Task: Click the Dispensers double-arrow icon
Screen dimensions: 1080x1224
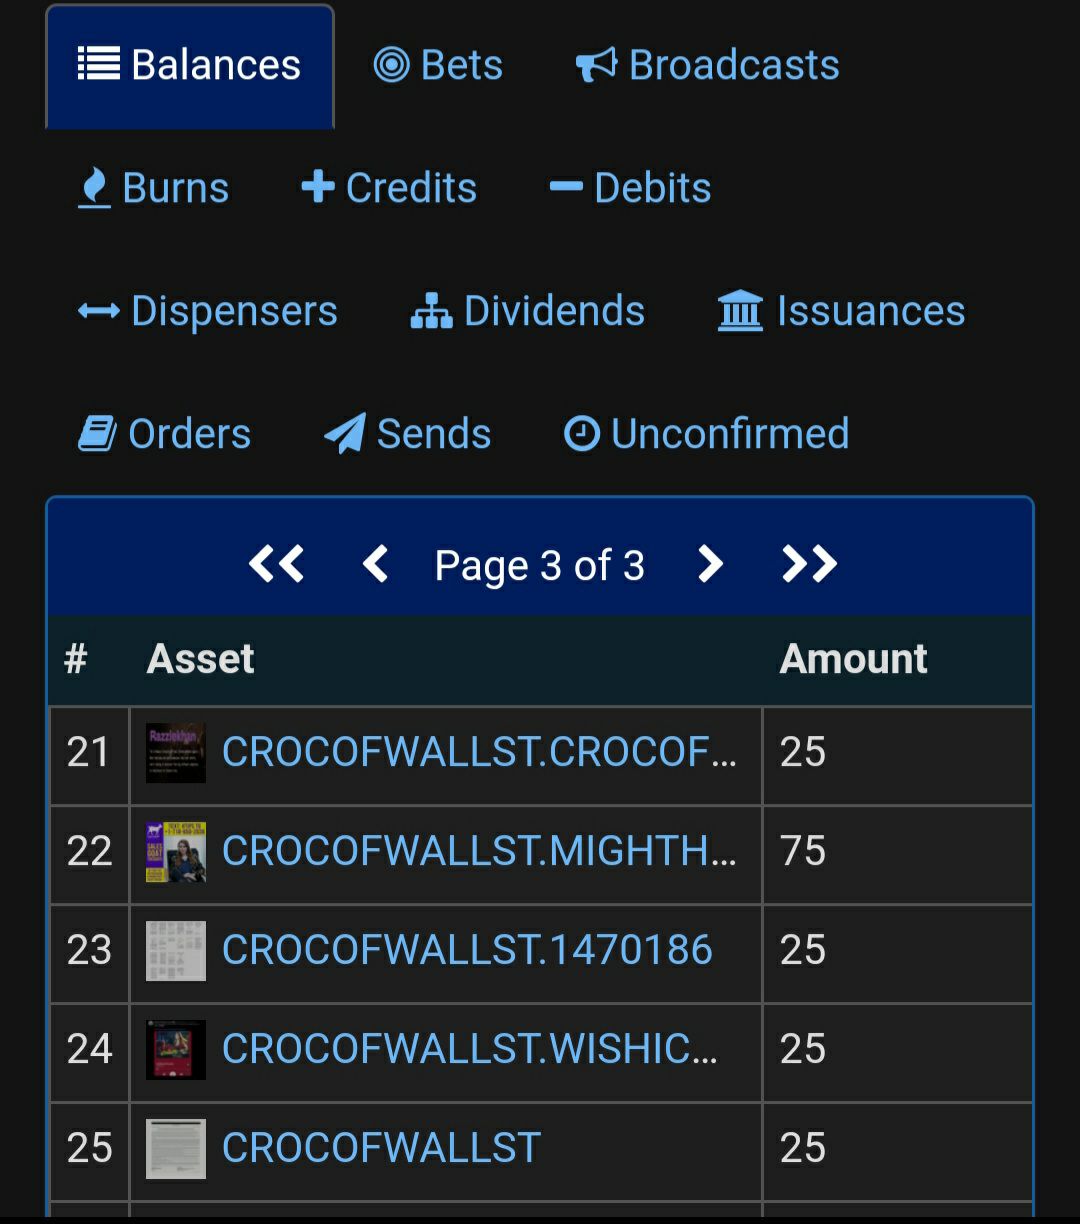Action: [x=99, y=311]
